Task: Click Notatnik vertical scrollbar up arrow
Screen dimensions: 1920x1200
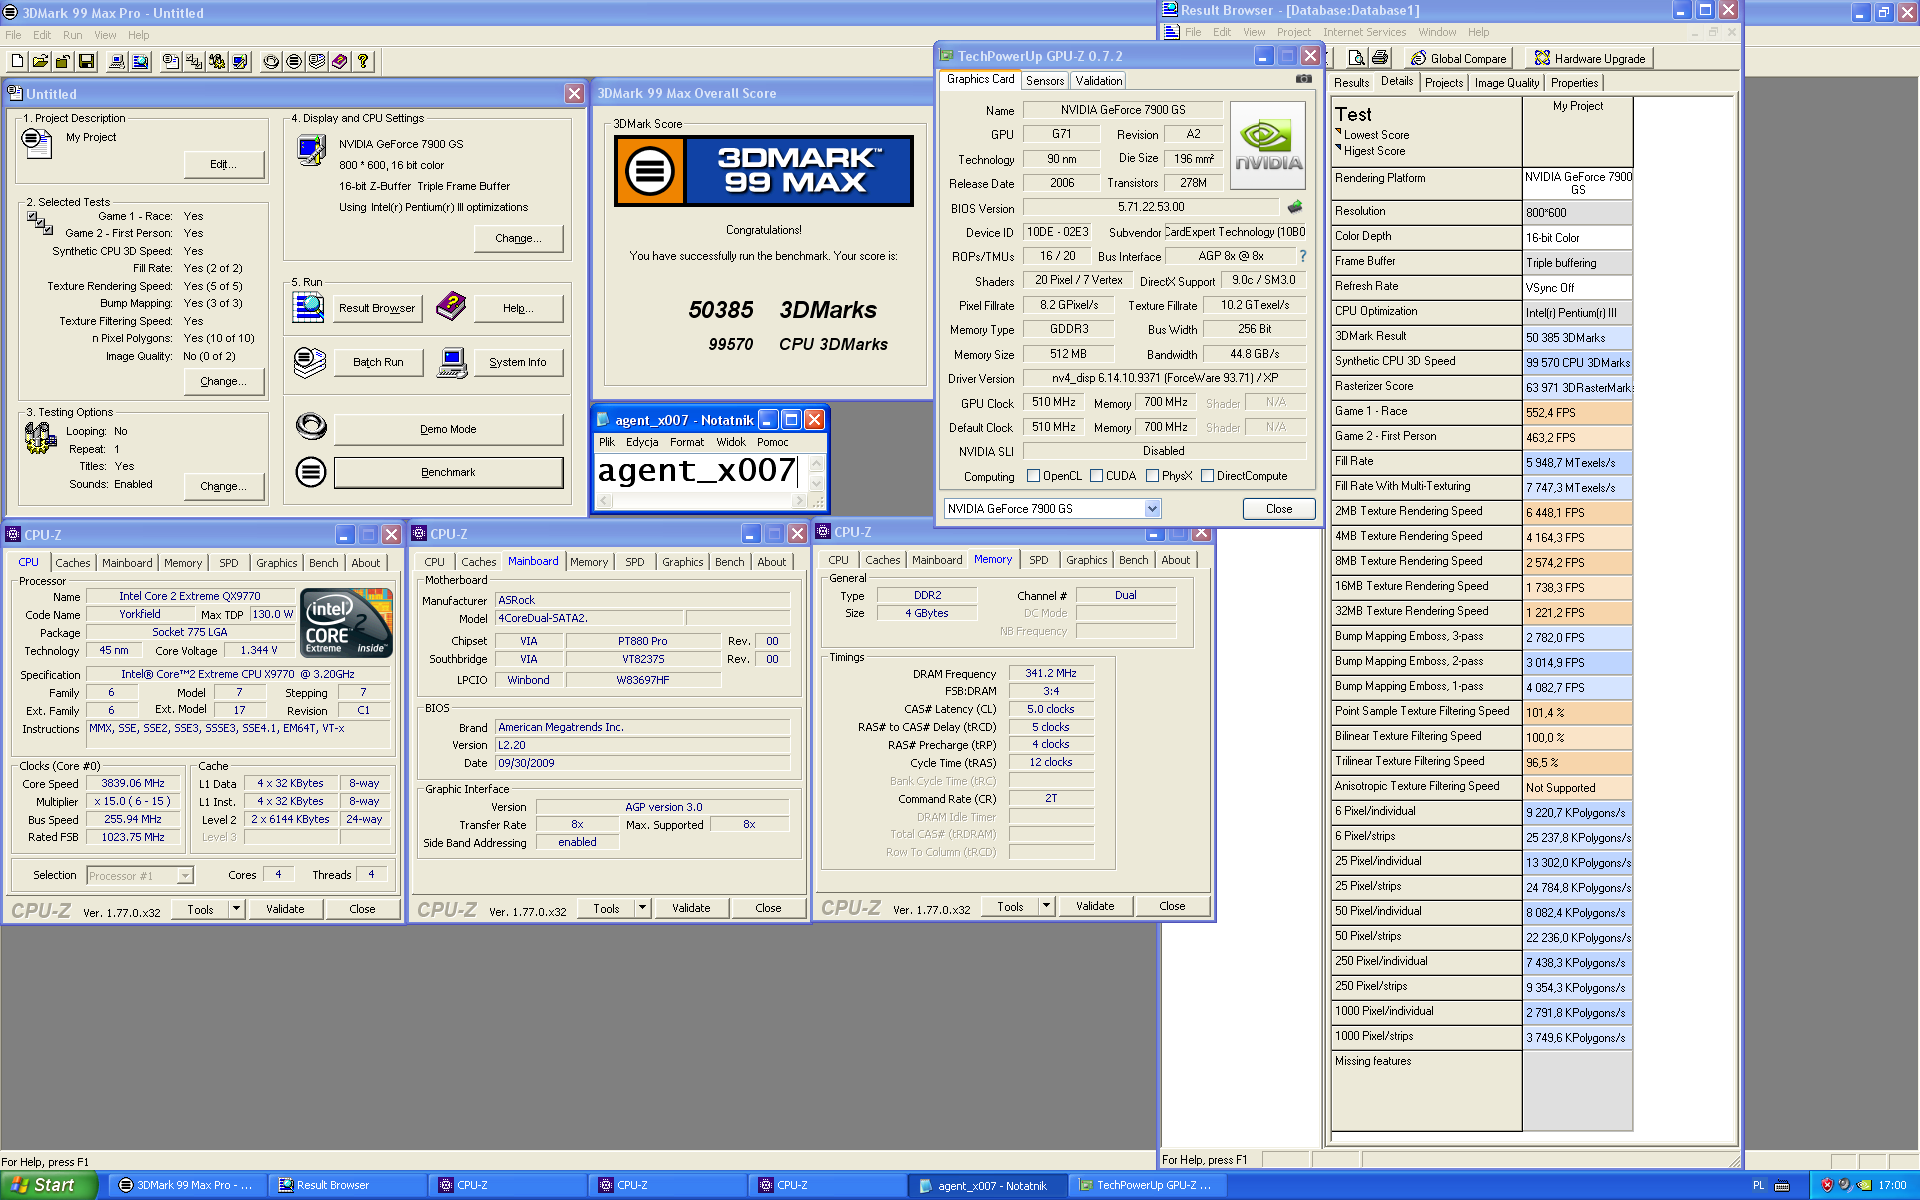Action: [x=817, y=463]
